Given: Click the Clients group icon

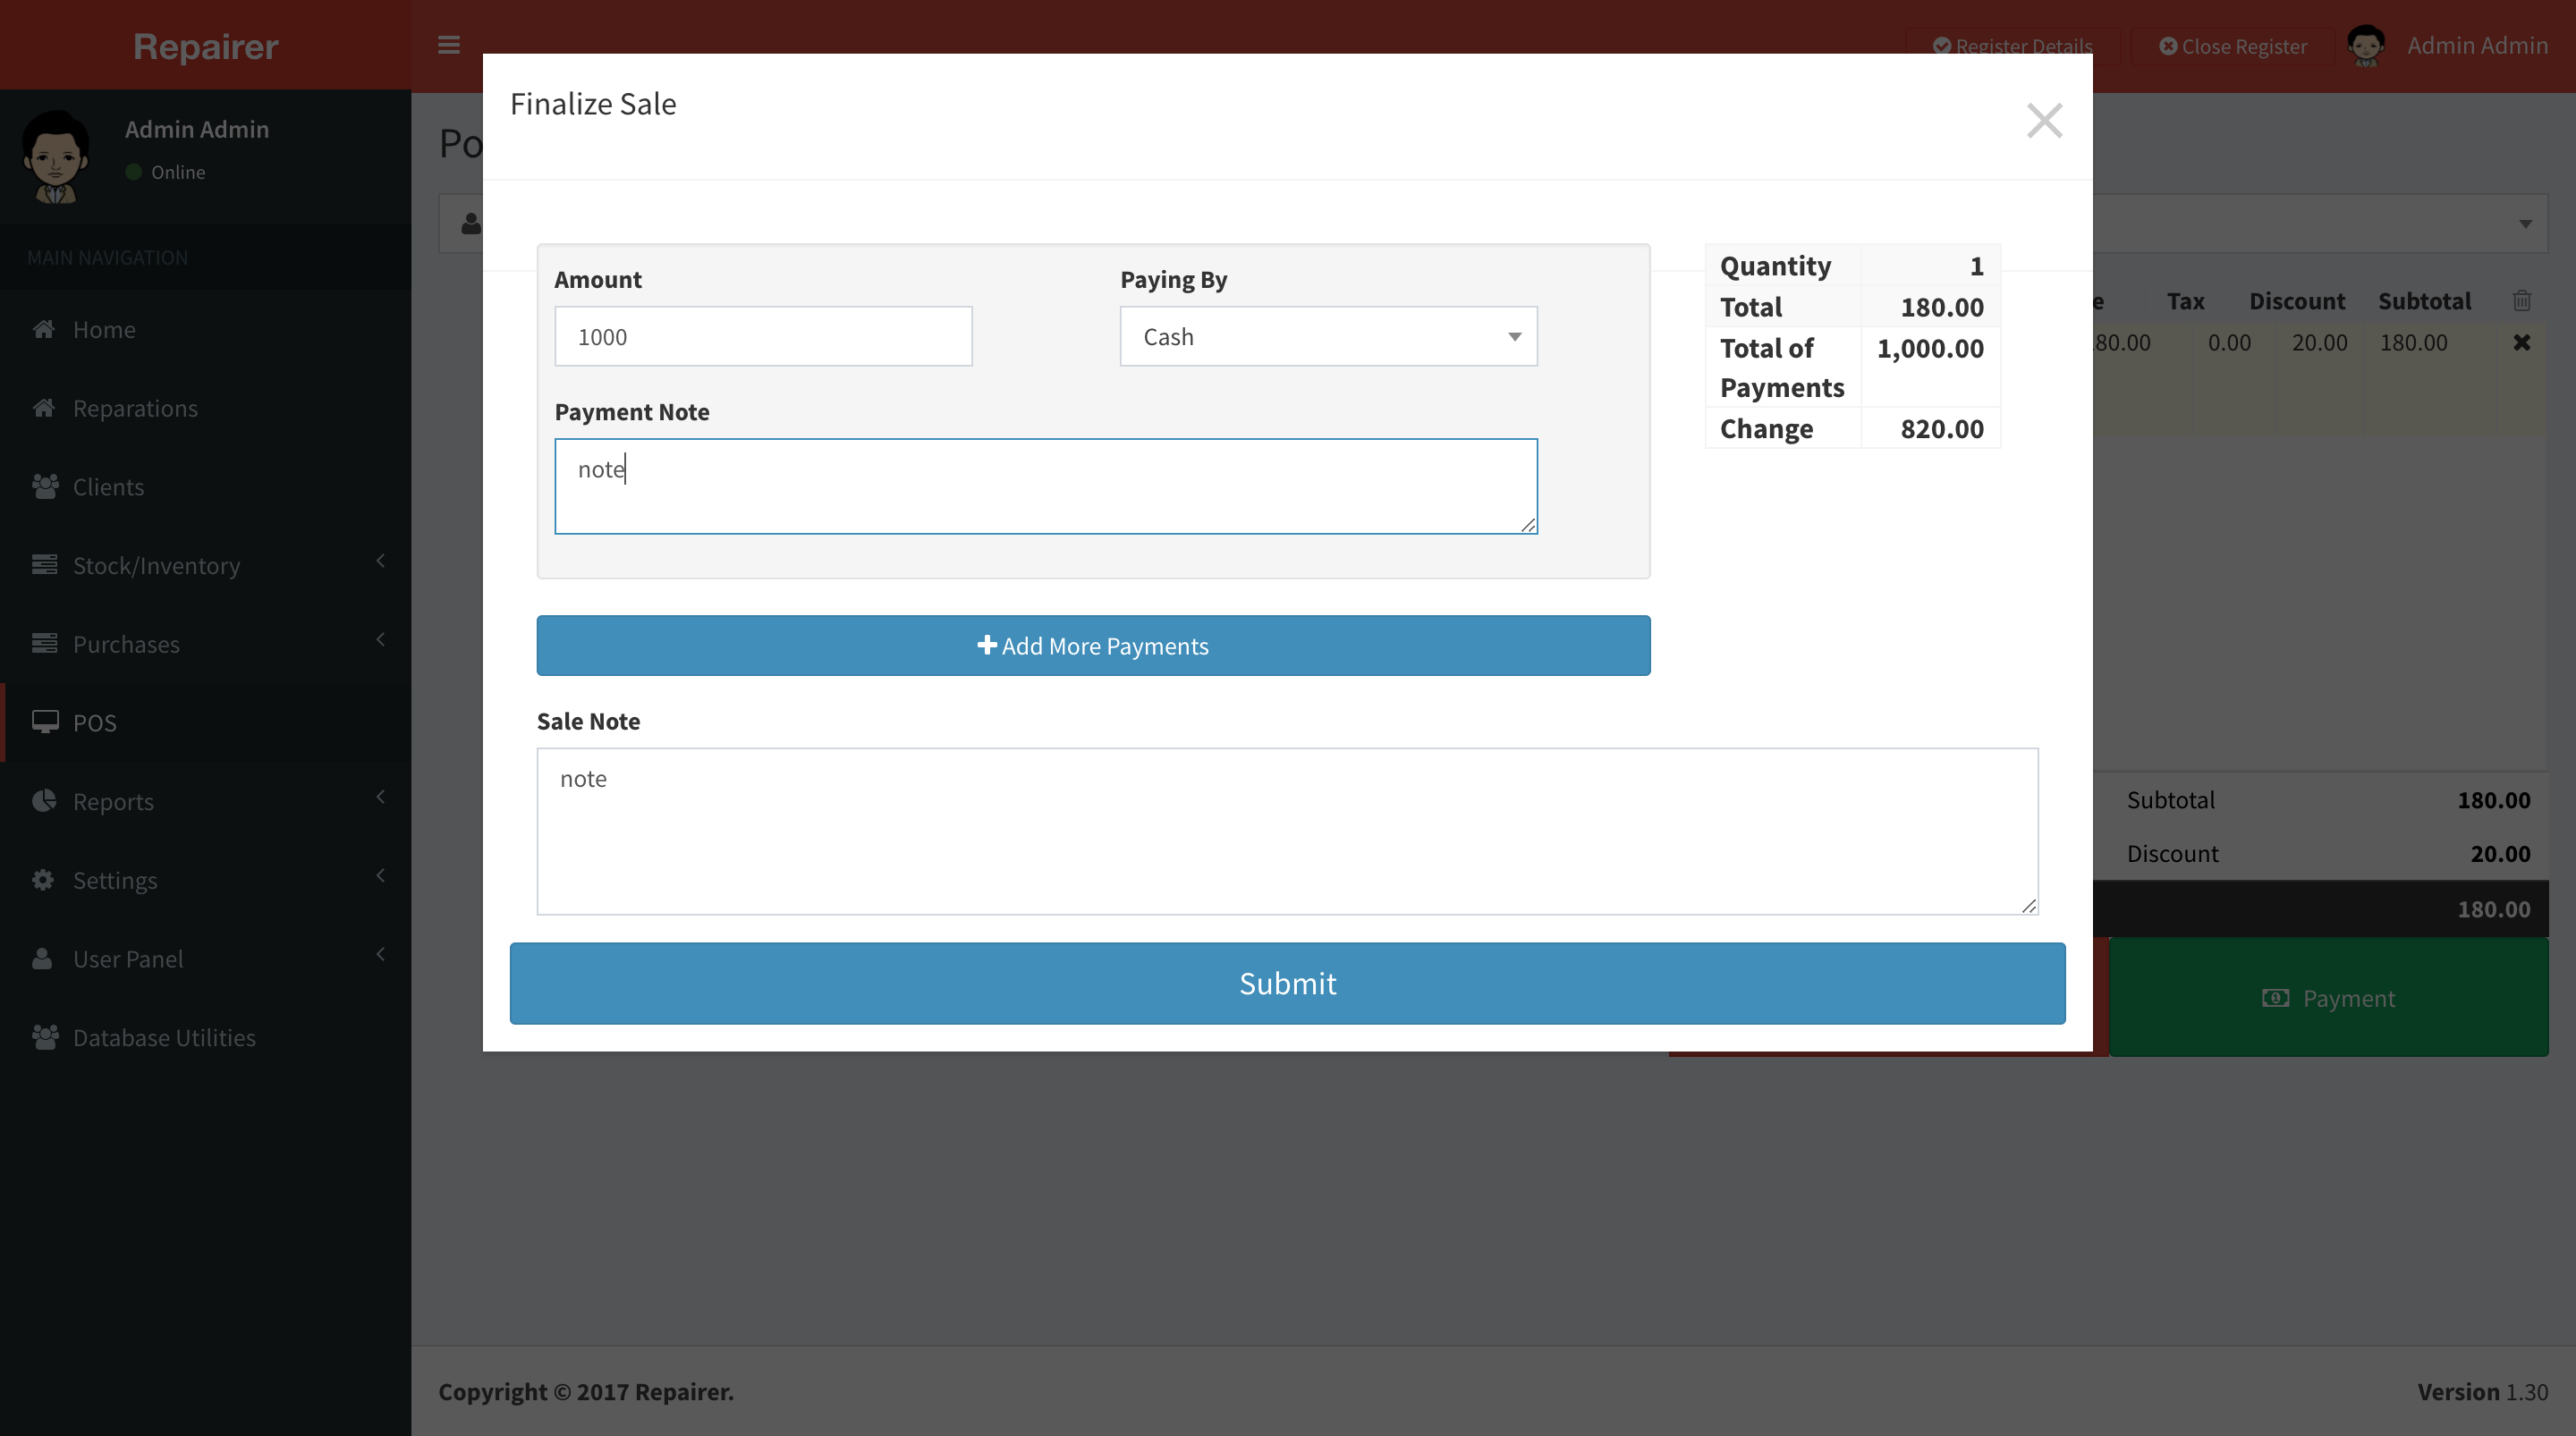Looking at the screenshot, I should pyautogui.click(x=45, y=486).
